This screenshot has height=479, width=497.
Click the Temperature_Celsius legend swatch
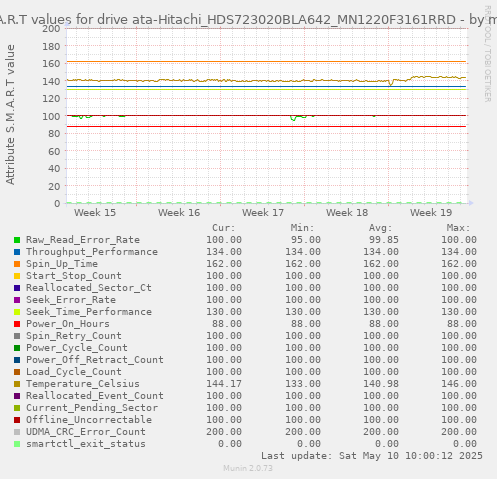17,384
